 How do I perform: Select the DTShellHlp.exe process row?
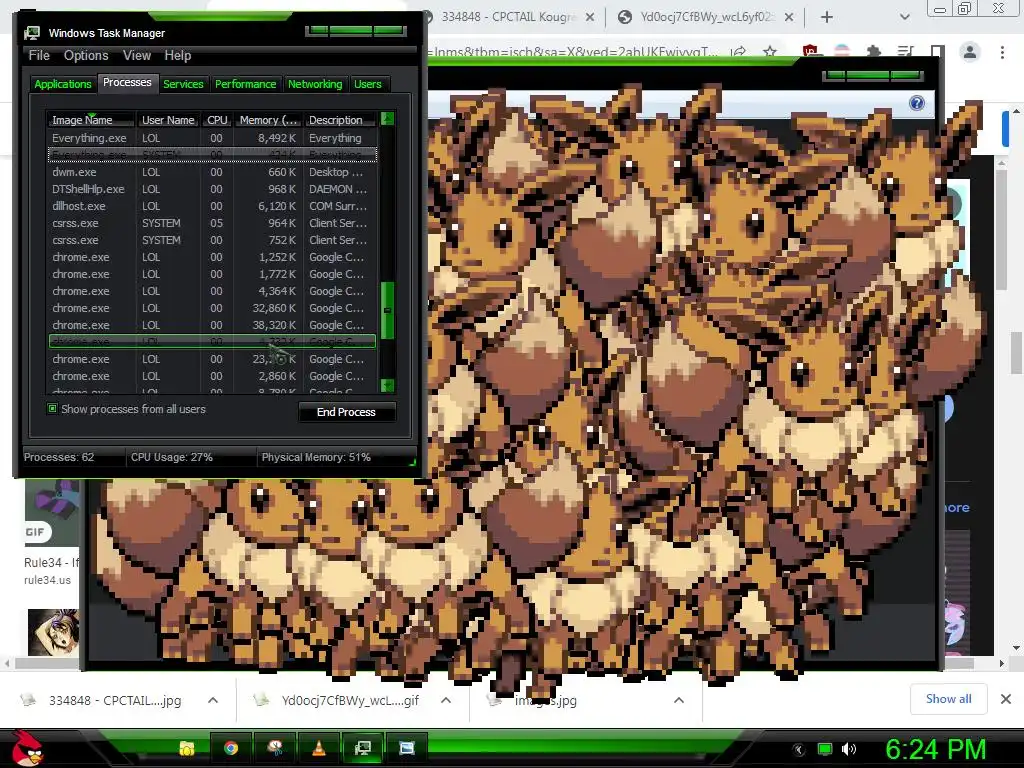212,189
